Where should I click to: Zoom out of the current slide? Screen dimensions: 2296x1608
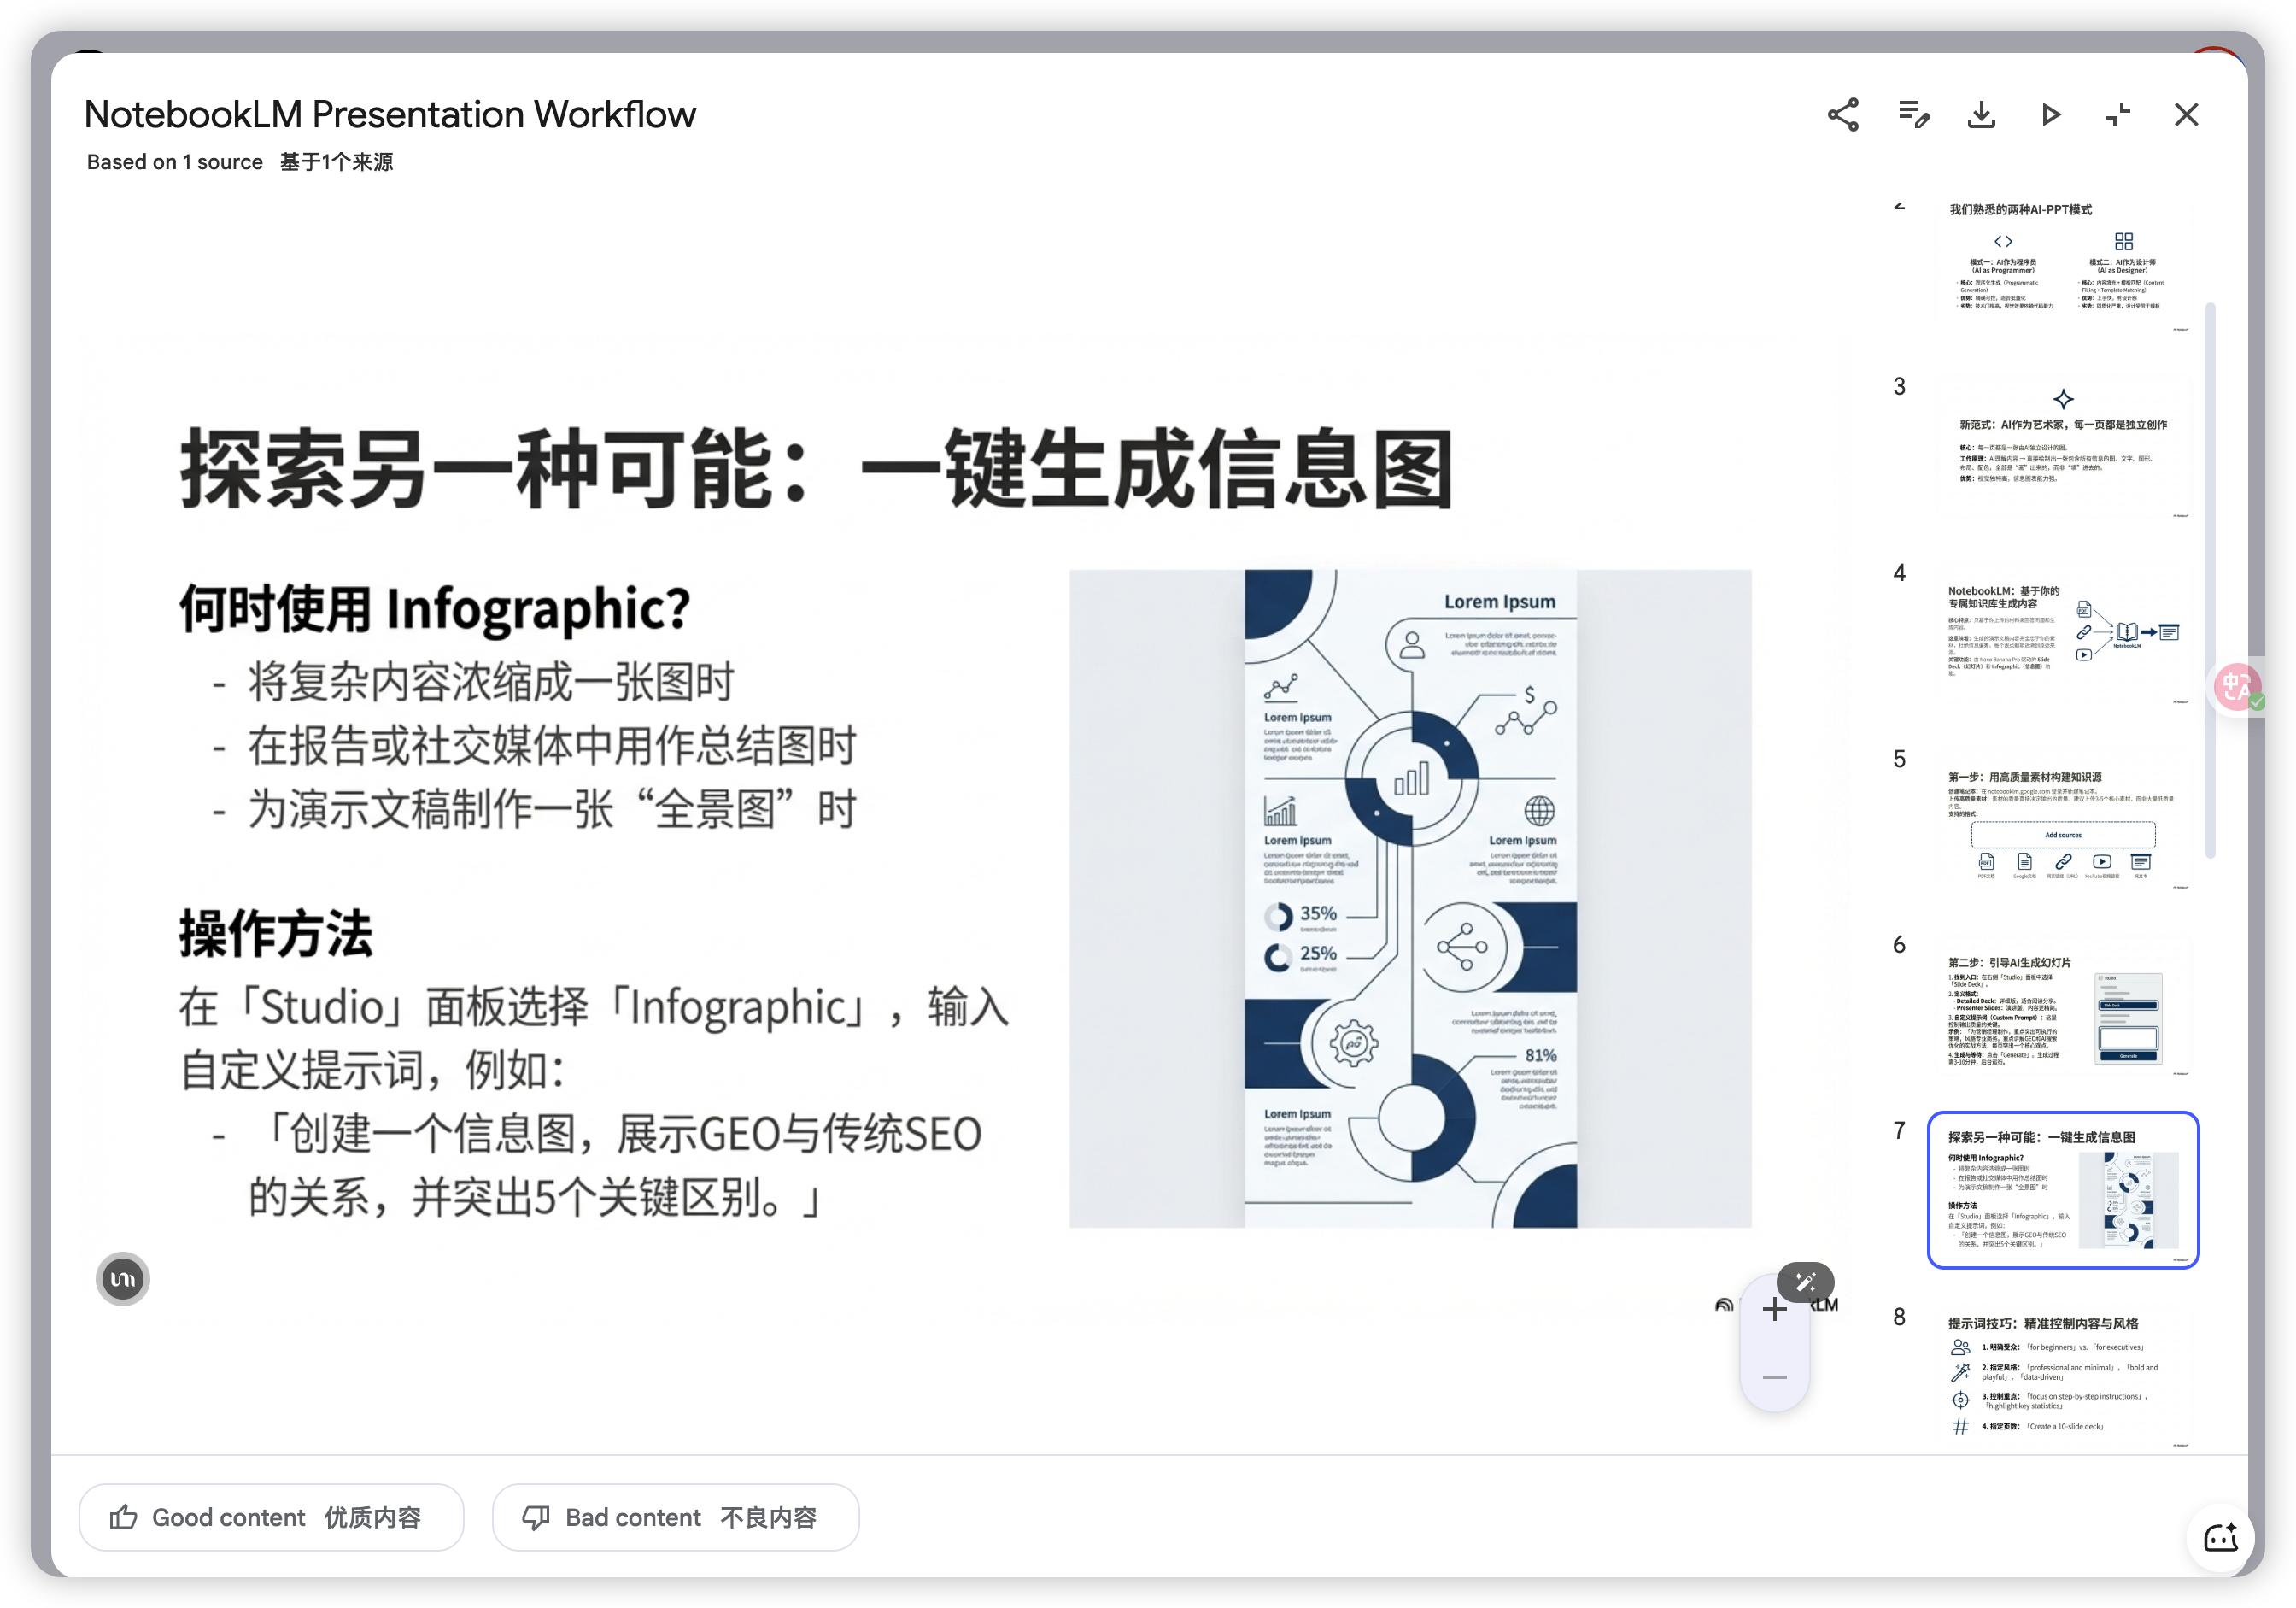[1774, 1376]
